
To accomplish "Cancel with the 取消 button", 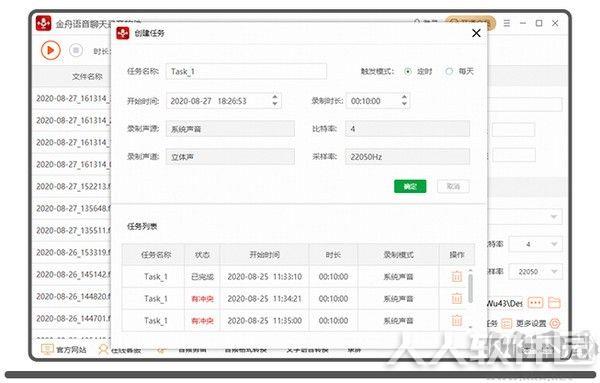I will [x=453, y=186].
